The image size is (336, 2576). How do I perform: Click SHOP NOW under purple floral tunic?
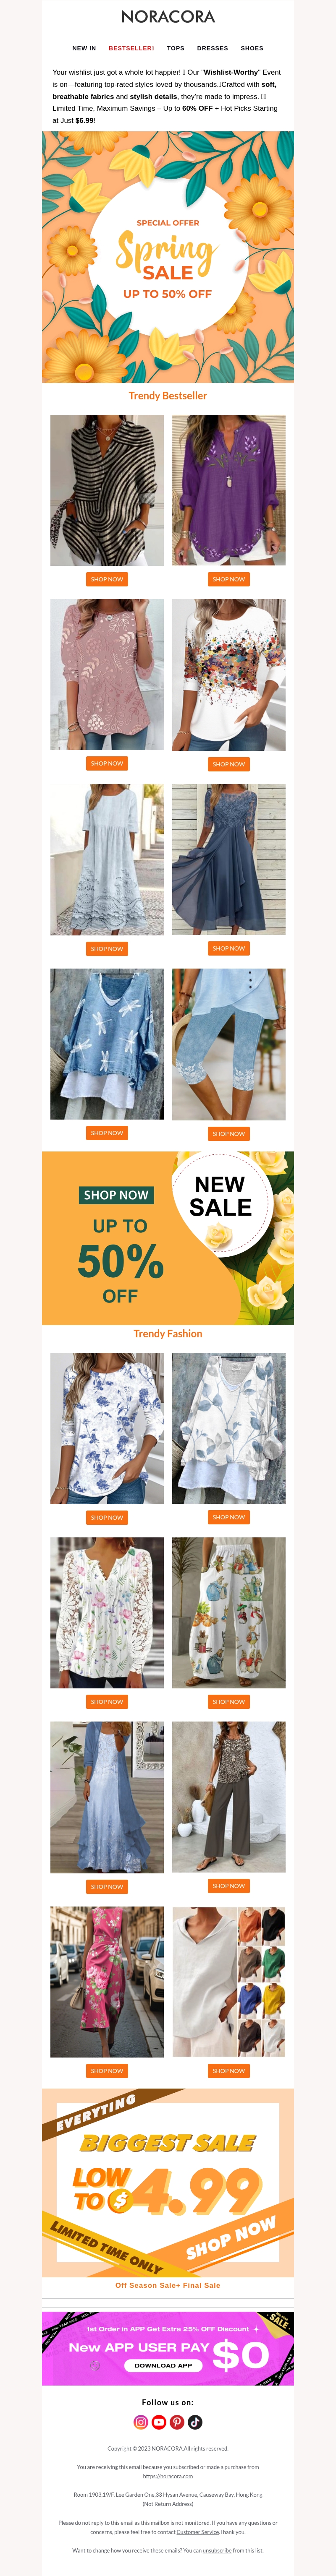[x=229, y=579]
